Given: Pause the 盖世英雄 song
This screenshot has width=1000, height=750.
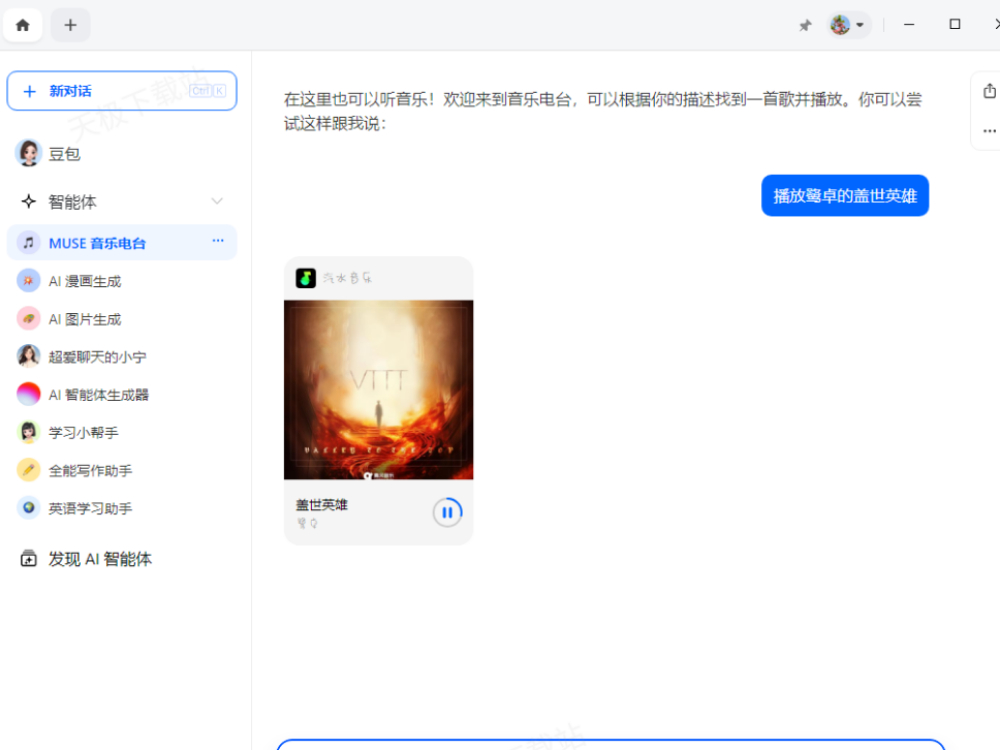Looking at the screenshot, I should (448, 512).
